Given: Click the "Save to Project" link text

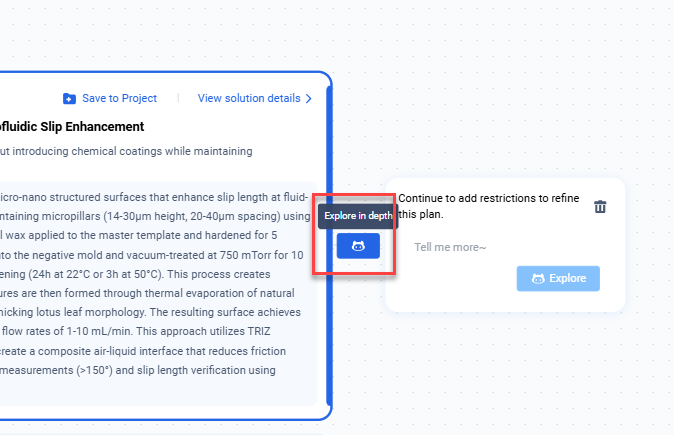Looking at the screenshot, I should click(x=119, y=98).
